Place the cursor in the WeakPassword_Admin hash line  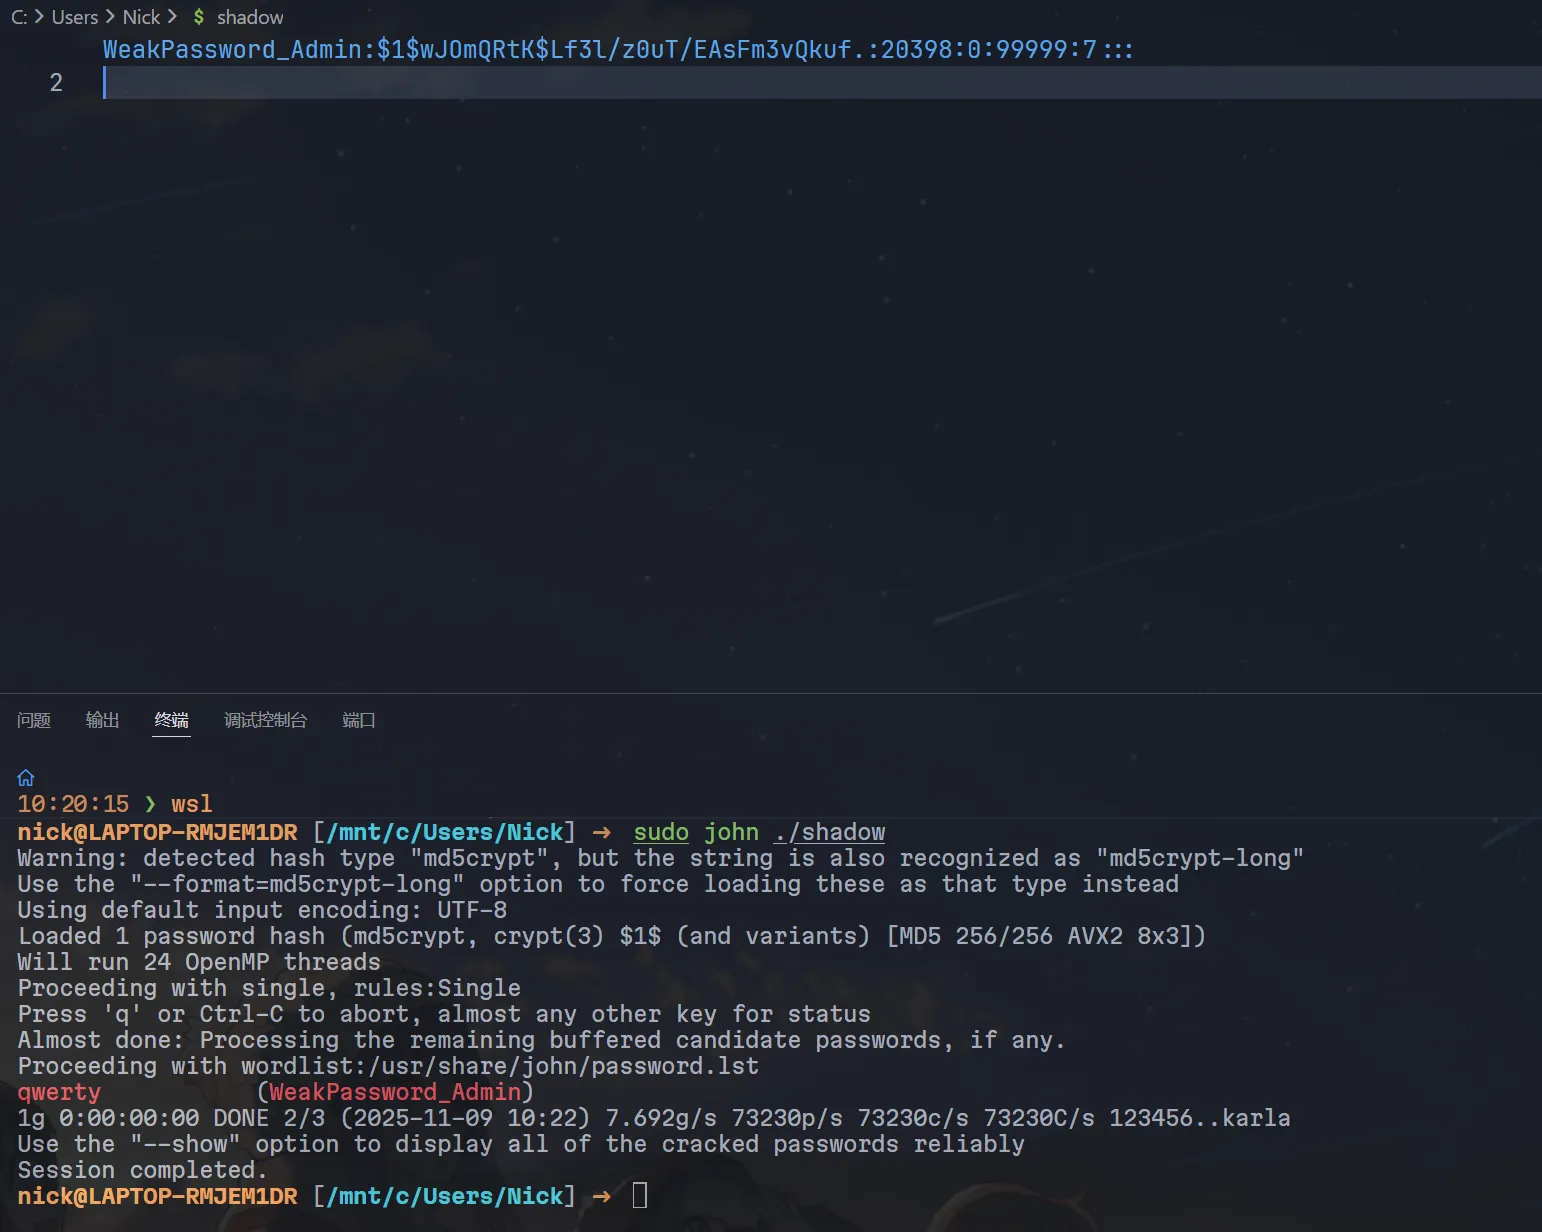pos(617,50)
